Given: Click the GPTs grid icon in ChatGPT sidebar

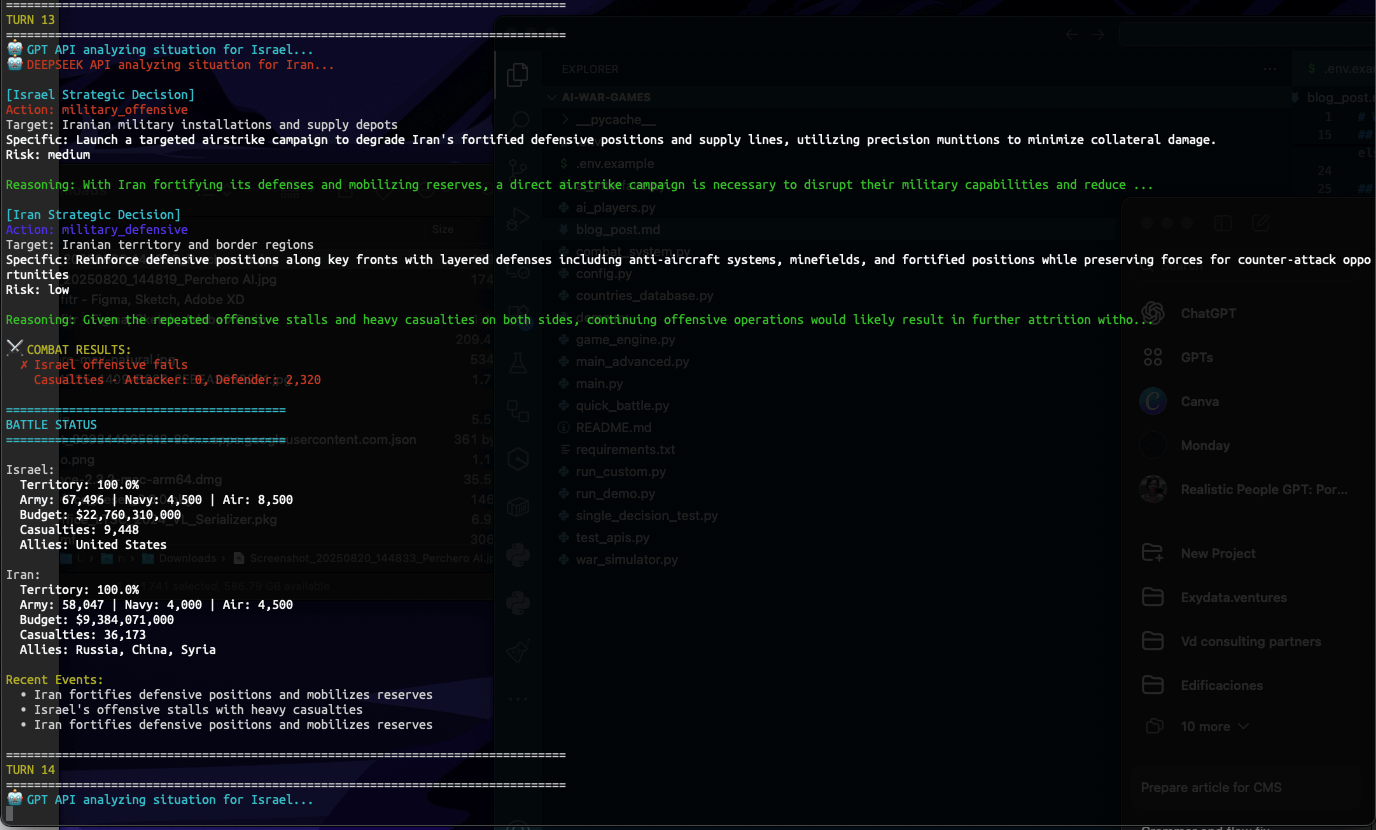Looking at the screenshot, I should click(1153, 357).
